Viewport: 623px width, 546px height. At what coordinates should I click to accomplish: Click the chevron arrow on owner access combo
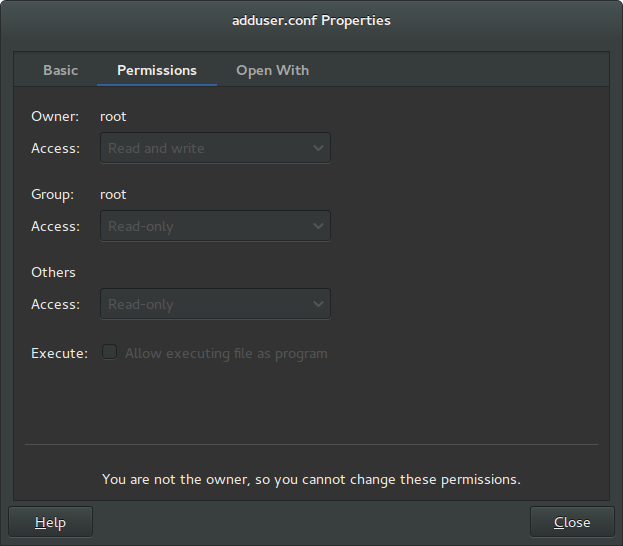318,148
